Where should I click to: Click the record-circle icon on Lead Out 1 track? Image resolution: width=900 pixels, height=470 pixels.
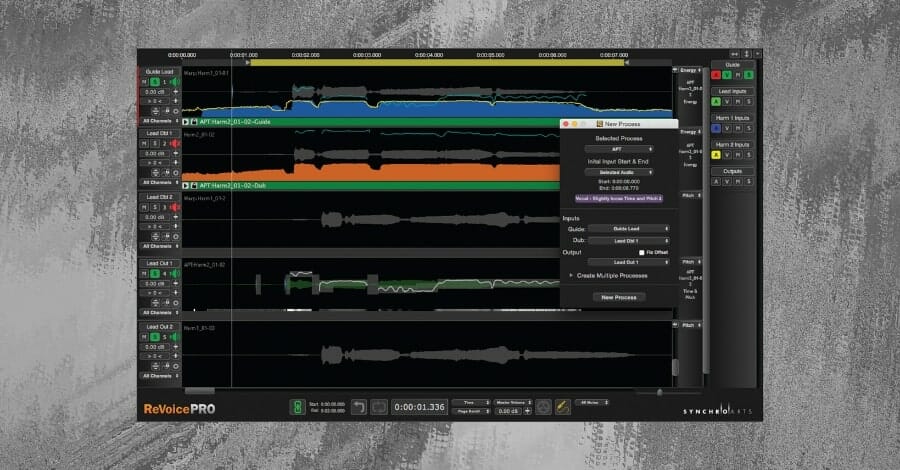176,302
